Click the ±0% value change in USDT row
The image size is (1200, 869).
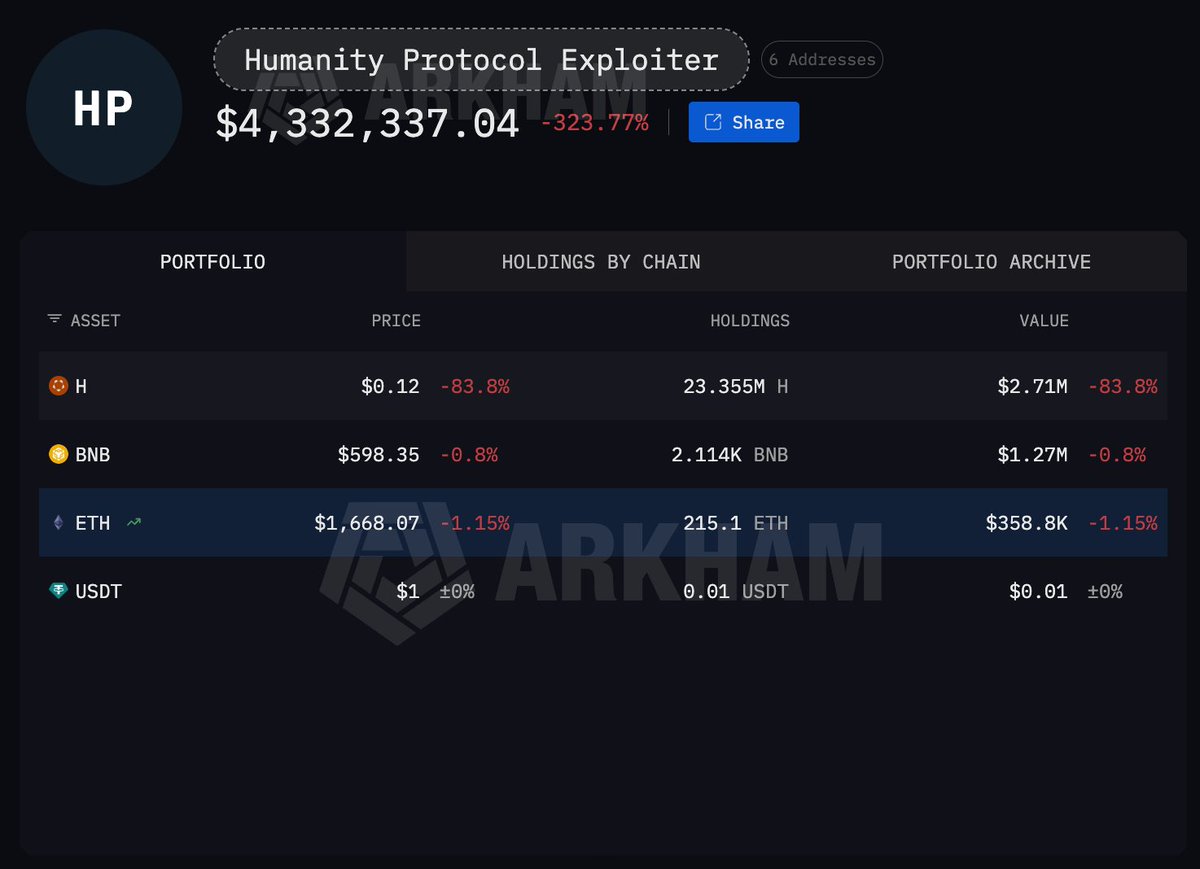(x=1105, y=592)
